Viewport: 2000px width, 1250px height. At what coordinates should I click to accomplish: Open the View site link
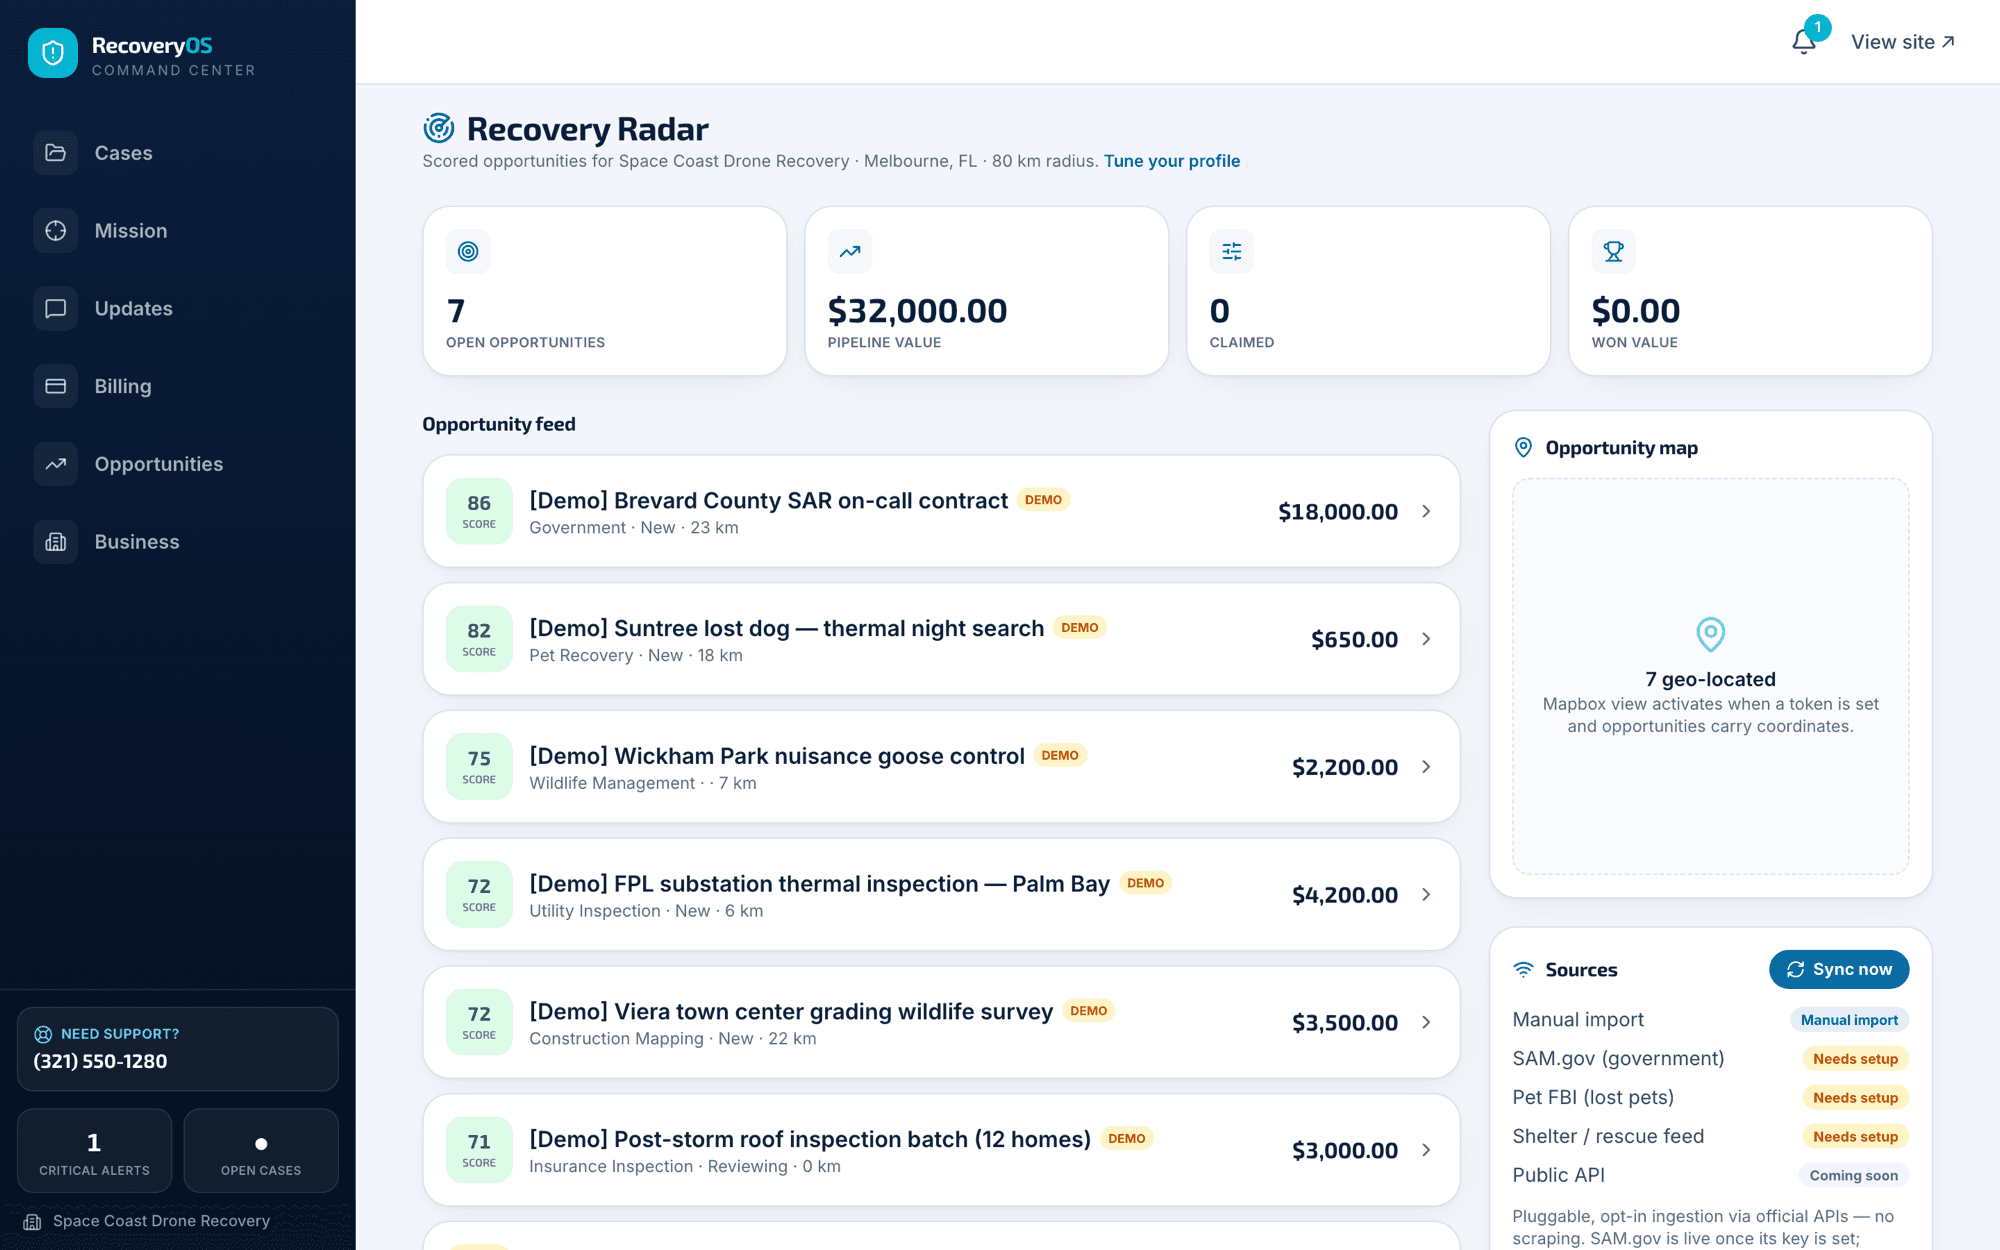point(1903,42)
